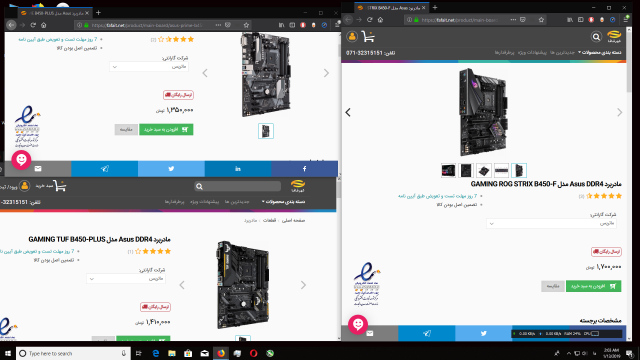Open page actions ellipsis in right window
The height and width of the screenshot is (360, 640).
[513, 20]
